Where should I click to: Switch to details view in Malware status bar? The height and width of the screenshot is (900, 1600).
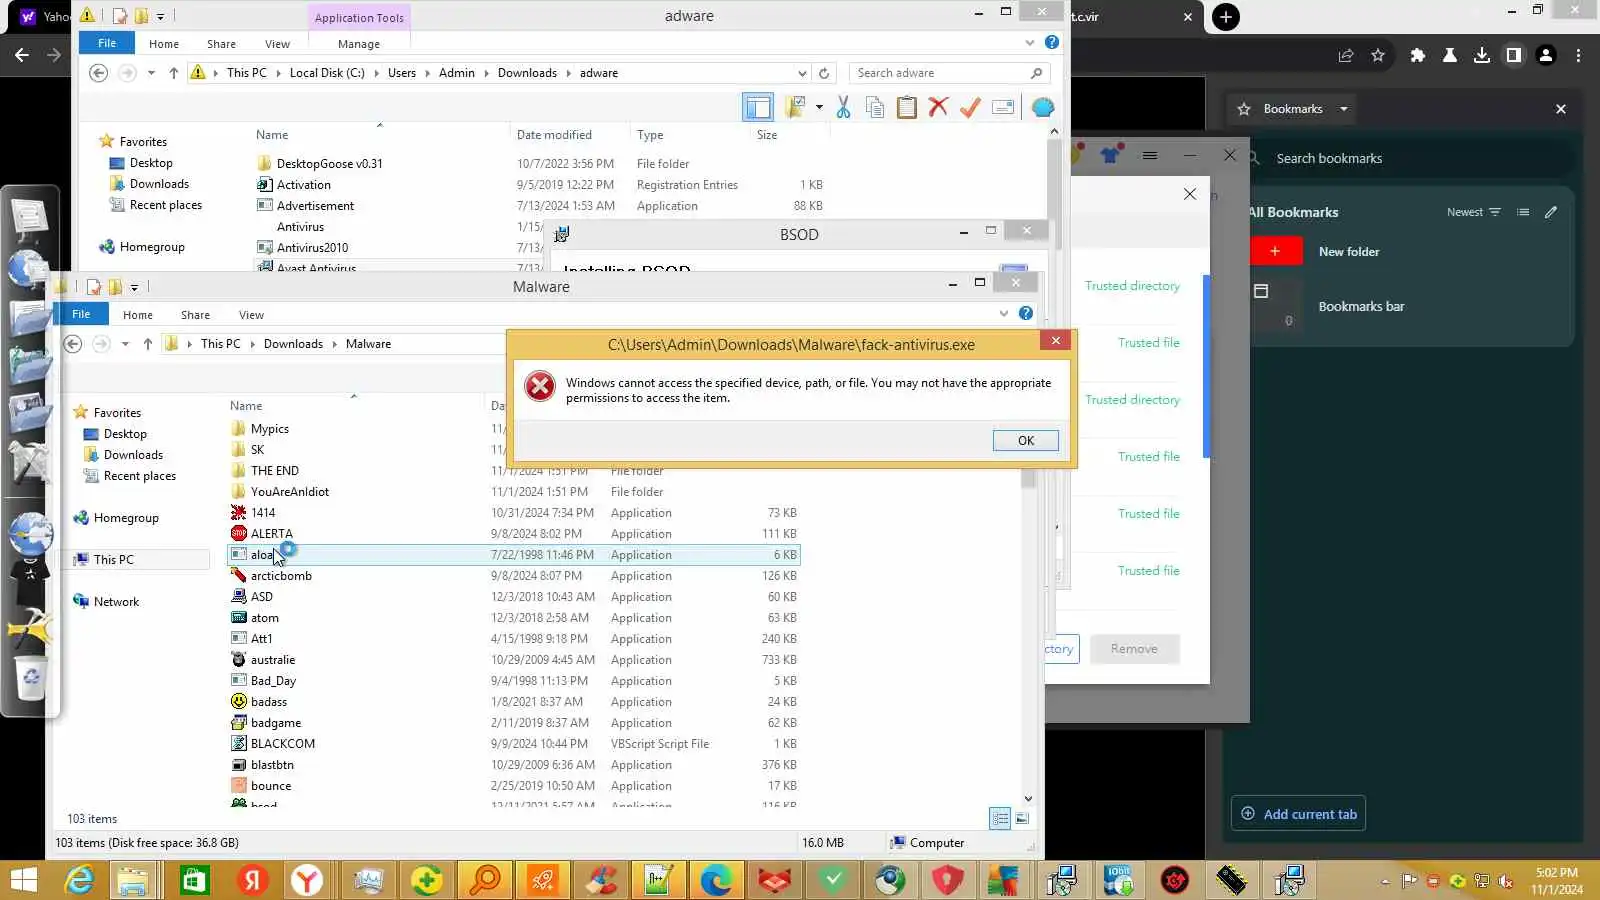point(1000,819)
